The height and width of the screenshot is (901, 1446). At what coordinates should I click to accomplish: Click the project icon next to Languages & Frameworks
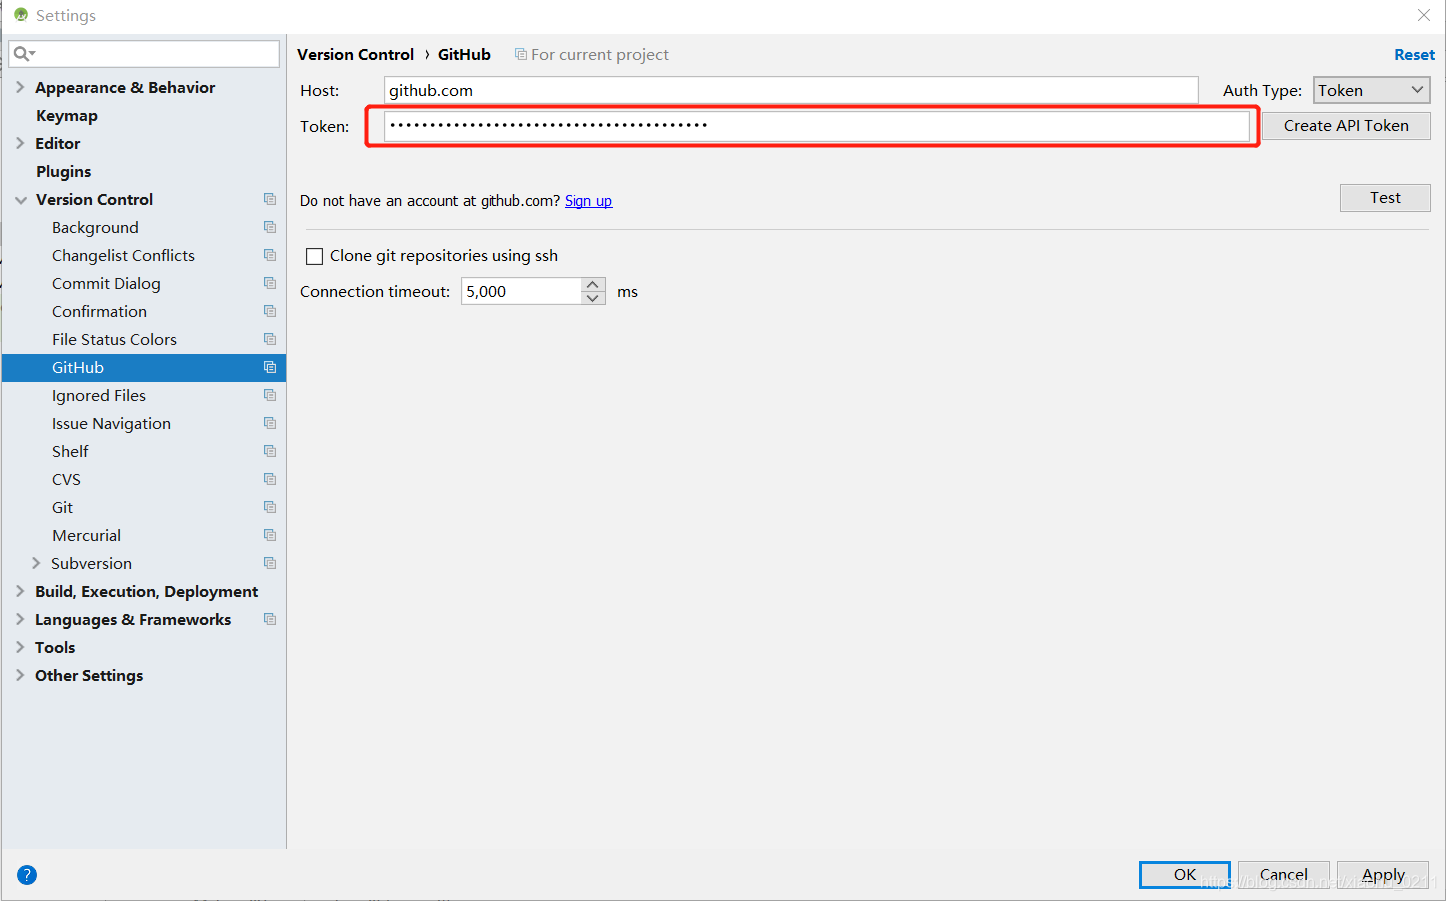(270, 619)
